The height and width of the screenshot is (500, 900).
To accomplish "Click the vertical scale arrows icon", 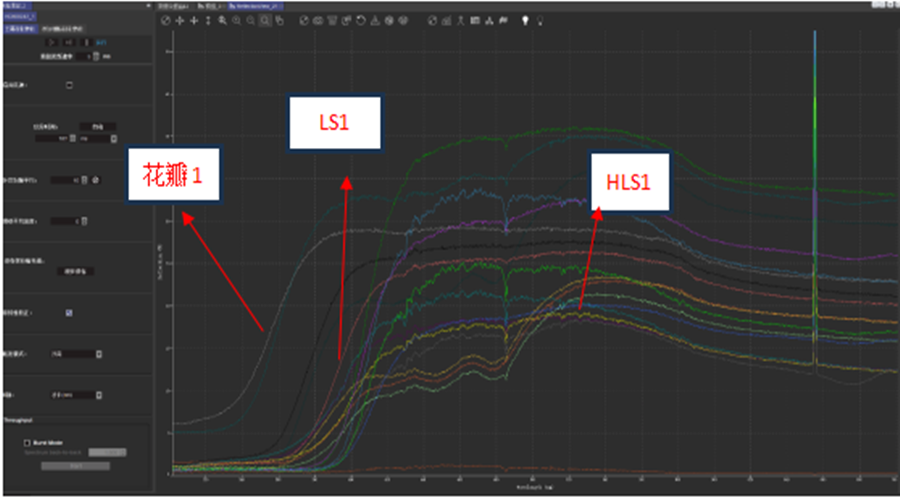I will pos(207,20).
